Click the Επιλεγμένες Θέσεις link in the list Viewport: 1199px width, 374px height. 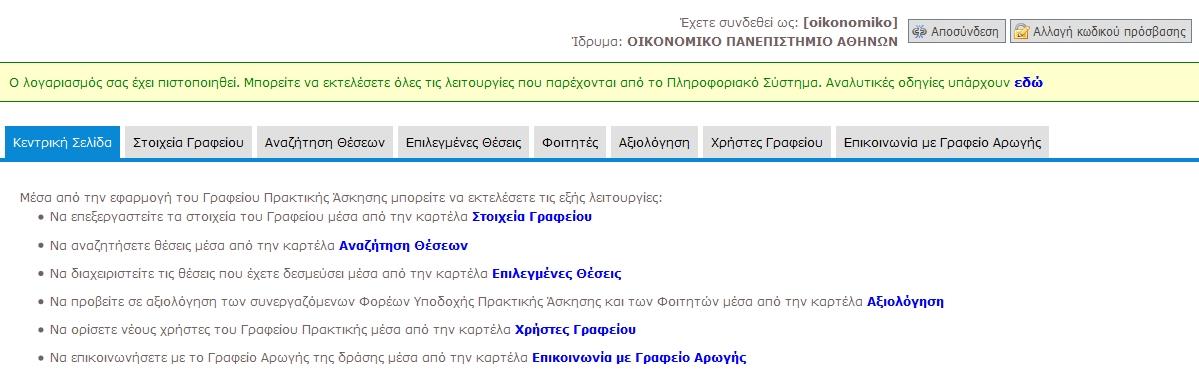[x=557, y=273]
